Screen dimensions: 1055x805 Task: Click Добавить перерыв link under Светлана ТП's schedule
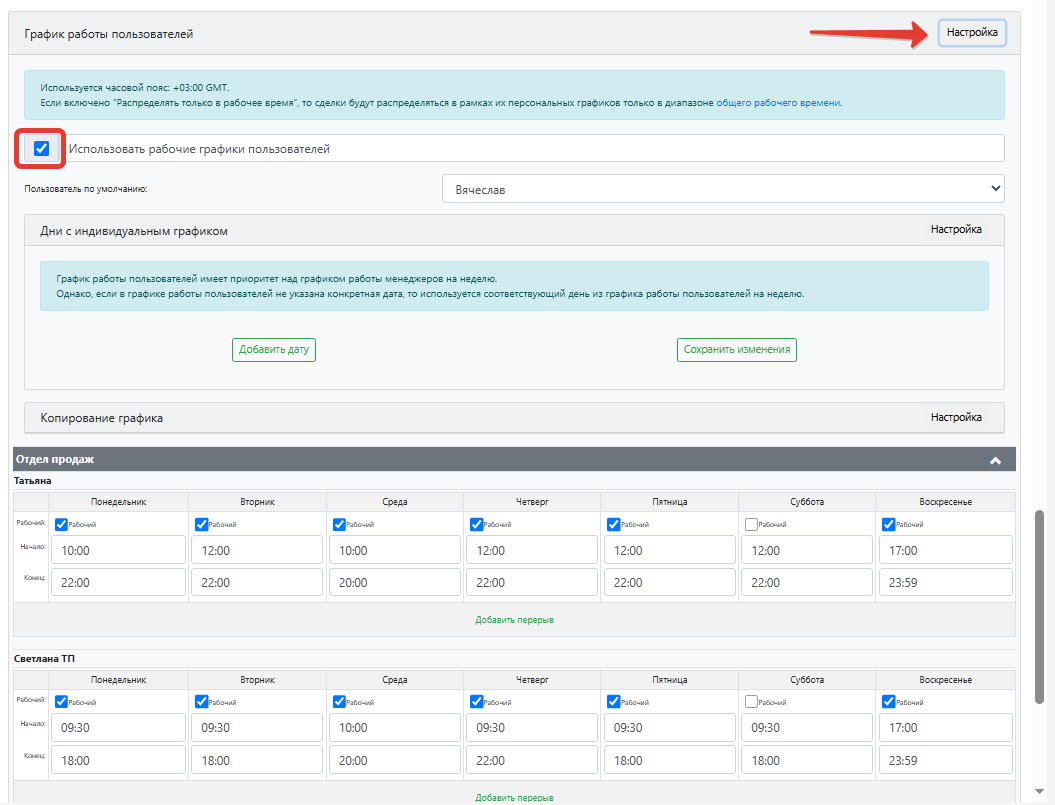[x=514, y=798]
